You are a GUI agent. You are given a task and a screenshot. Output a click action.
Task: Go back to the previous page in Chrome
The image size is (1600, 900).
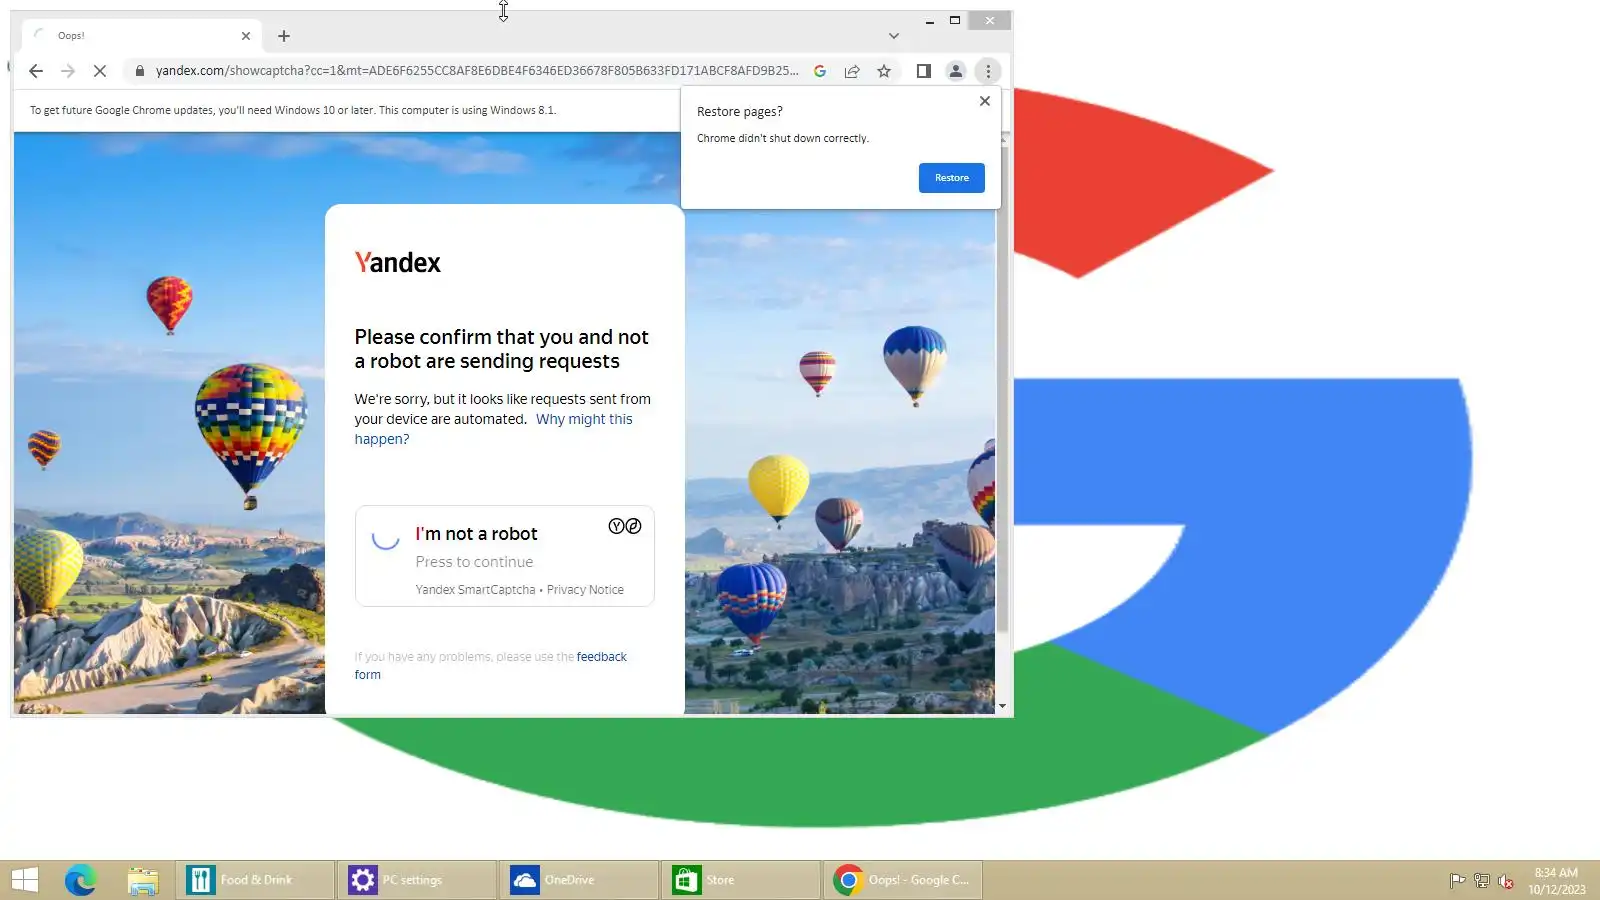pyautogui.click(x=36, y=71)
